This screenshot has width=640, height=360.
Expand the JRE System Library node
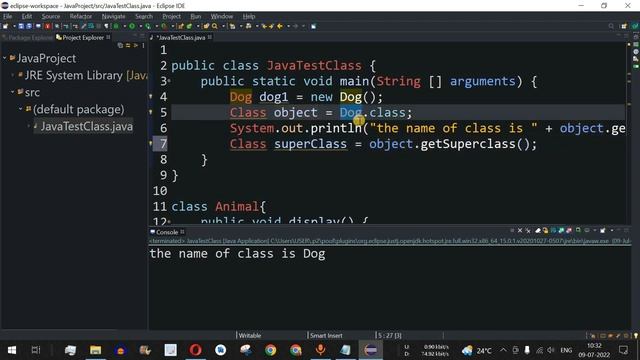click(x=13, y=75)
